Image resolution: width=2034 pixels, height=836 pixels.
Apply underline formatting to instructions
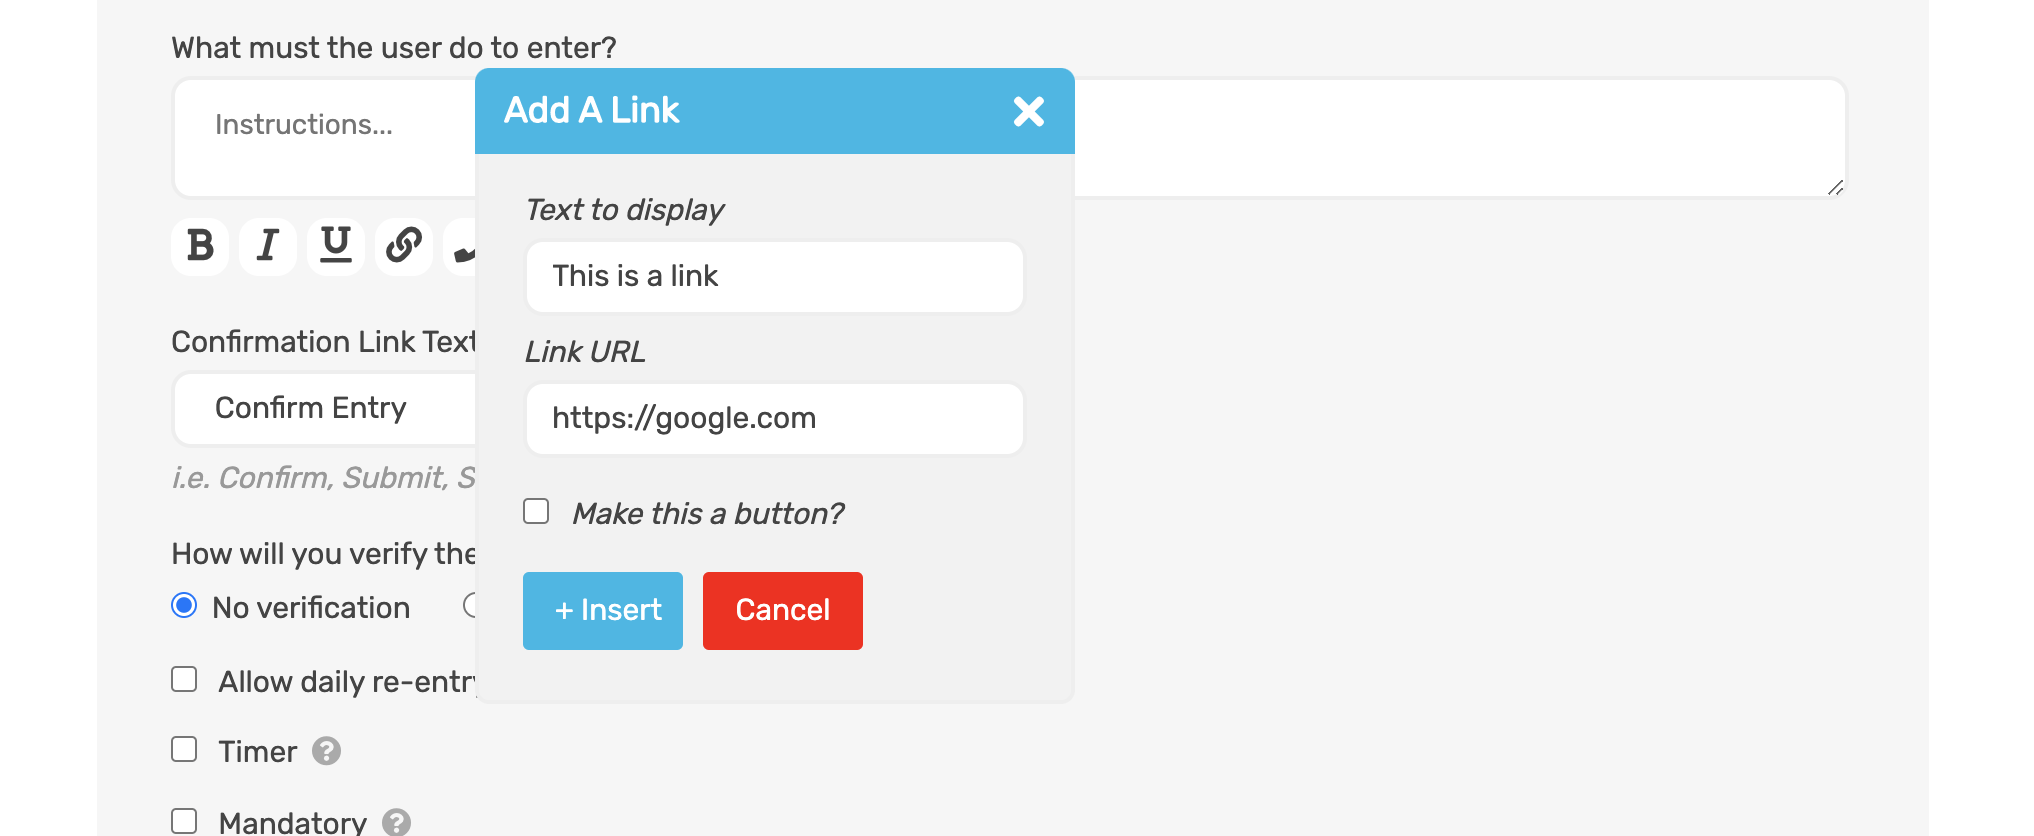pyautogui.click(x=335, y=246)
